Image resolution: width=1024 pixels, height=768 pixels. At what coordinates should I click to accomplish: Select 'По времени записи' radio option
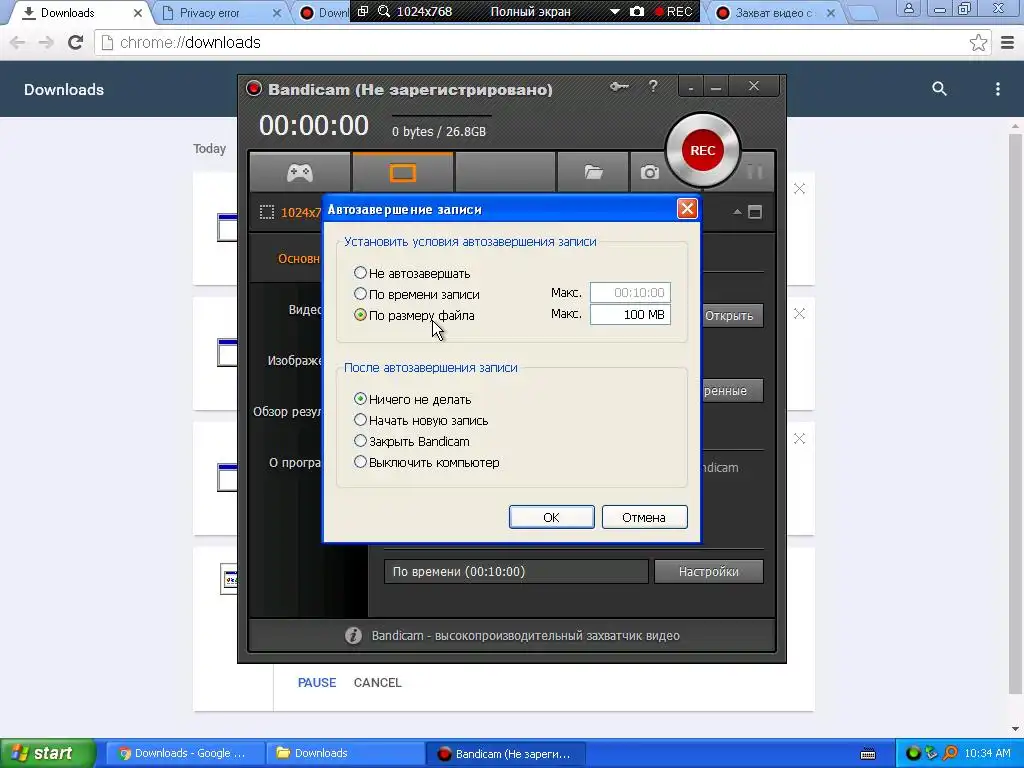[x=360, y=294]
